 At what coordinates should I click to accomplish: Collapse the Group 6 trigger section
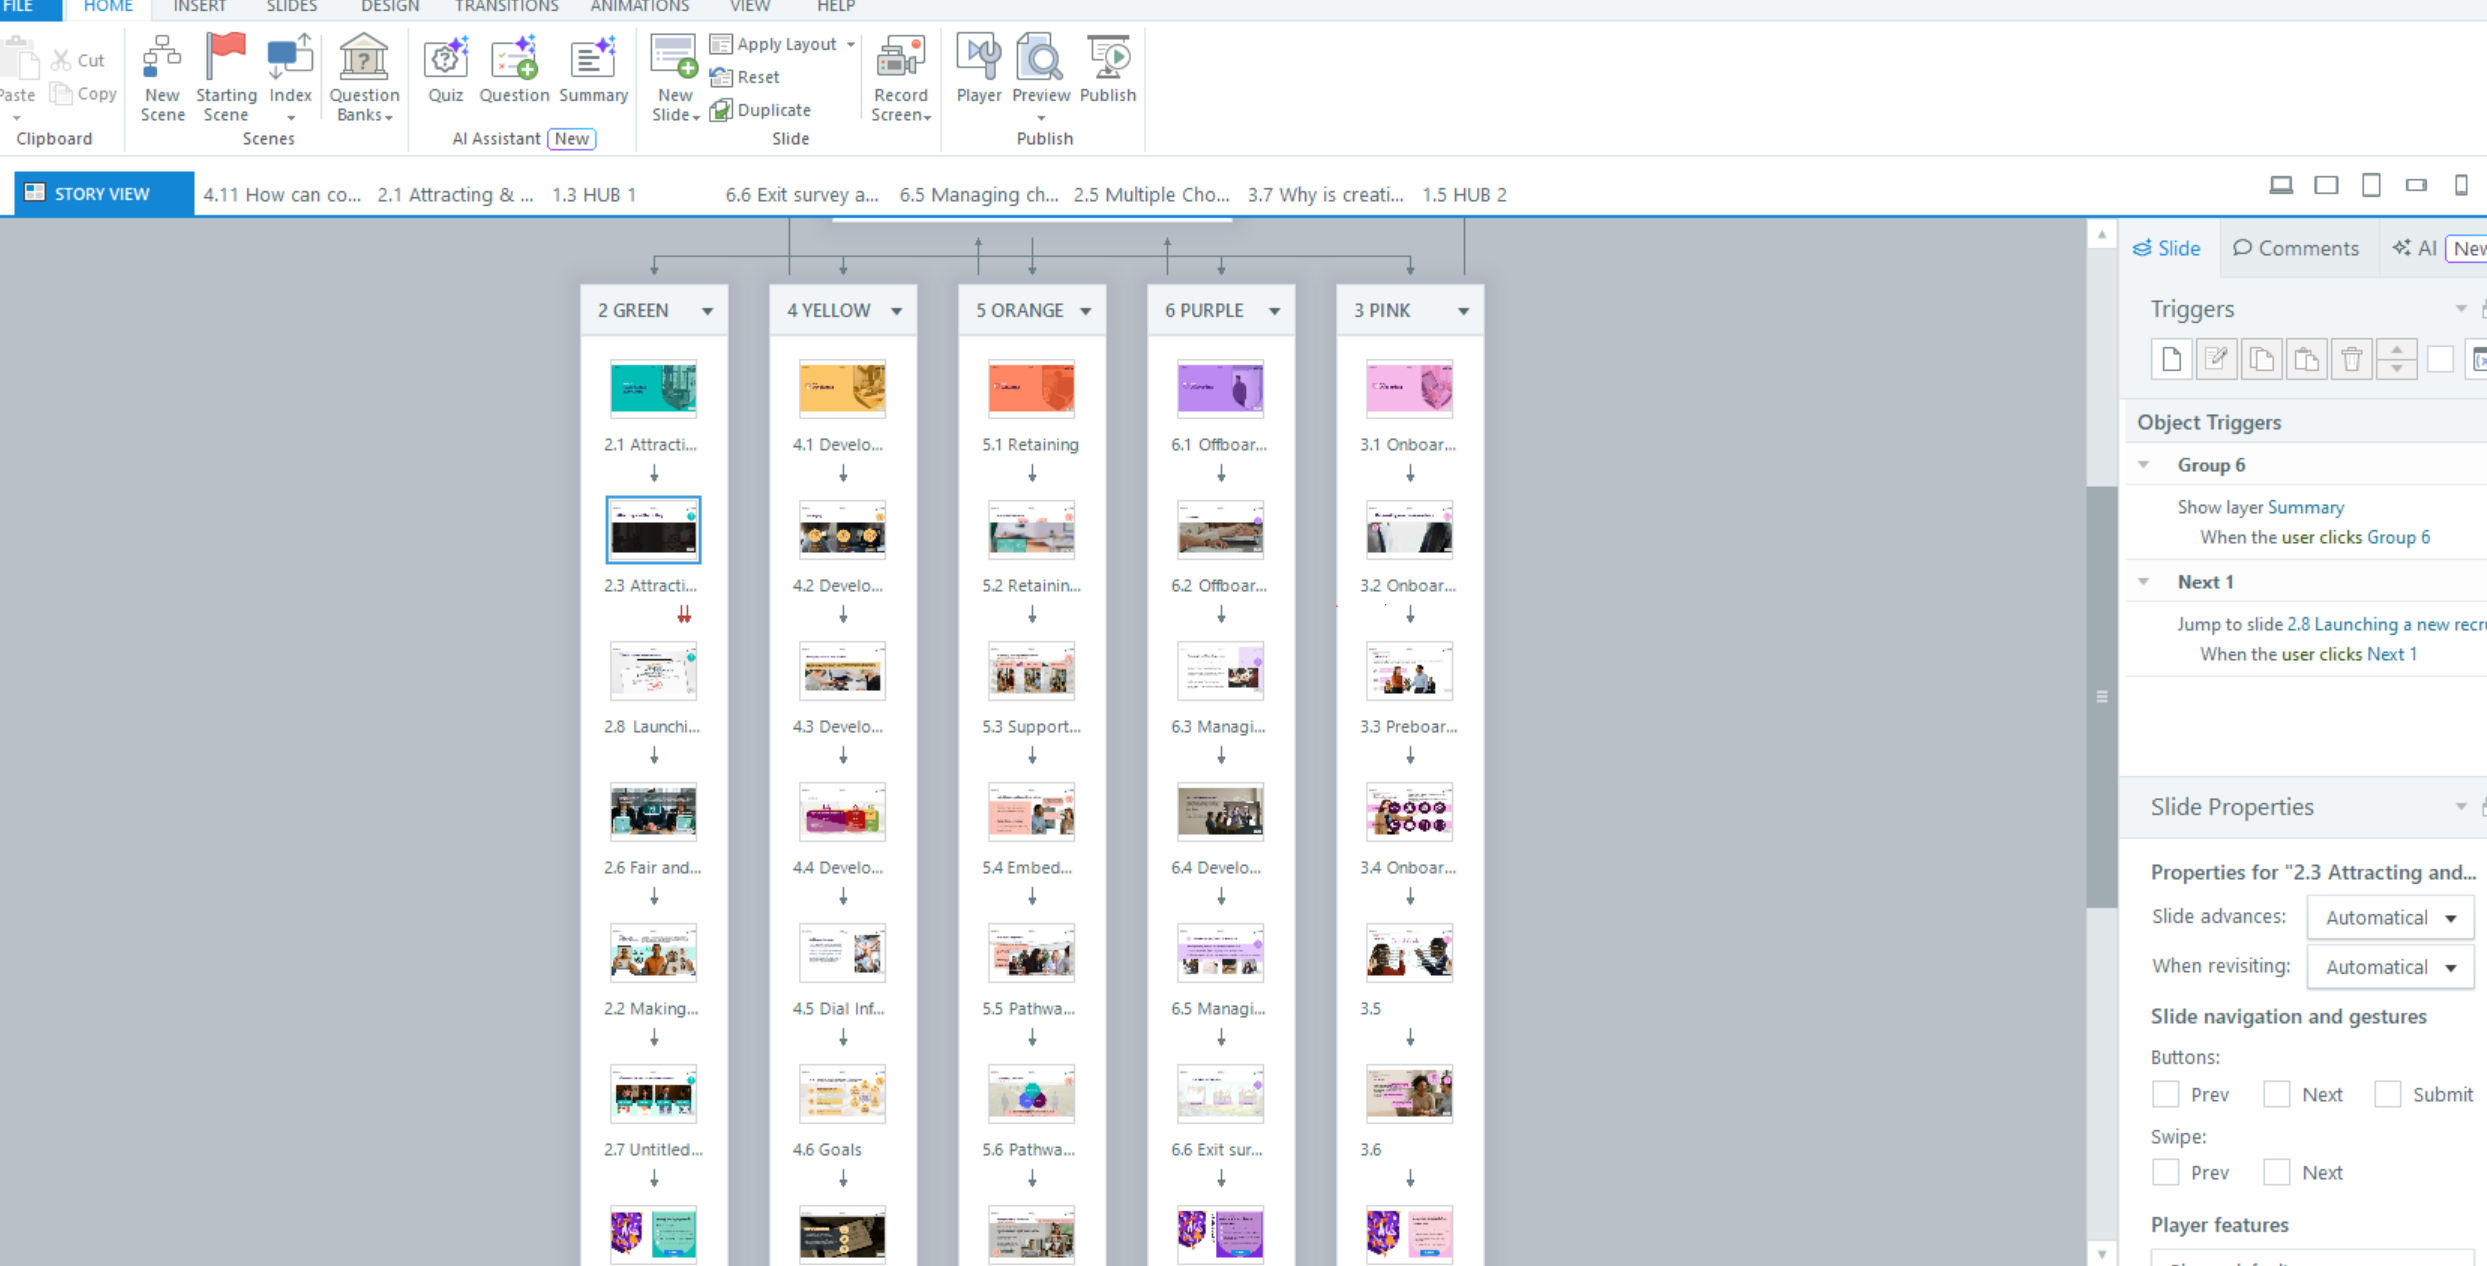pyautogui.click(x=2143, y=465)
